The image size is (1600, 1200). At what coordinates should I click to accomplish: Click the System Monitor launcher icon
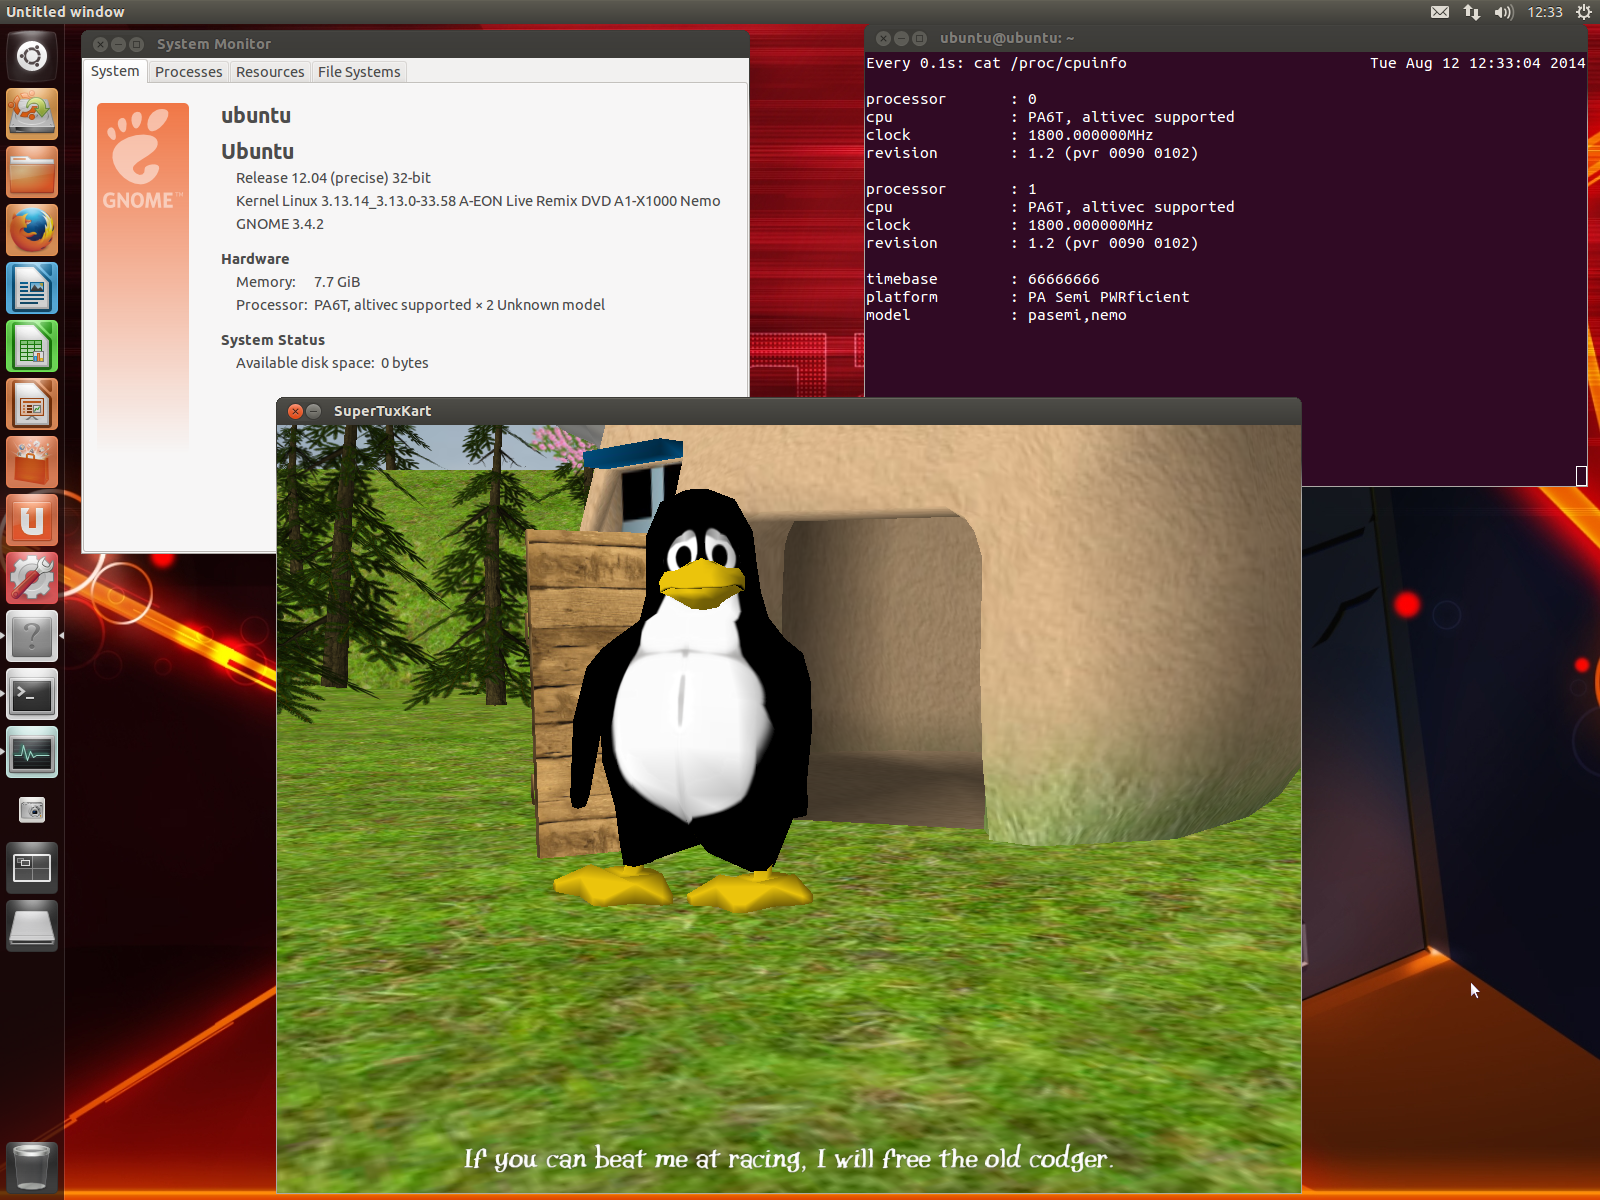32,753
